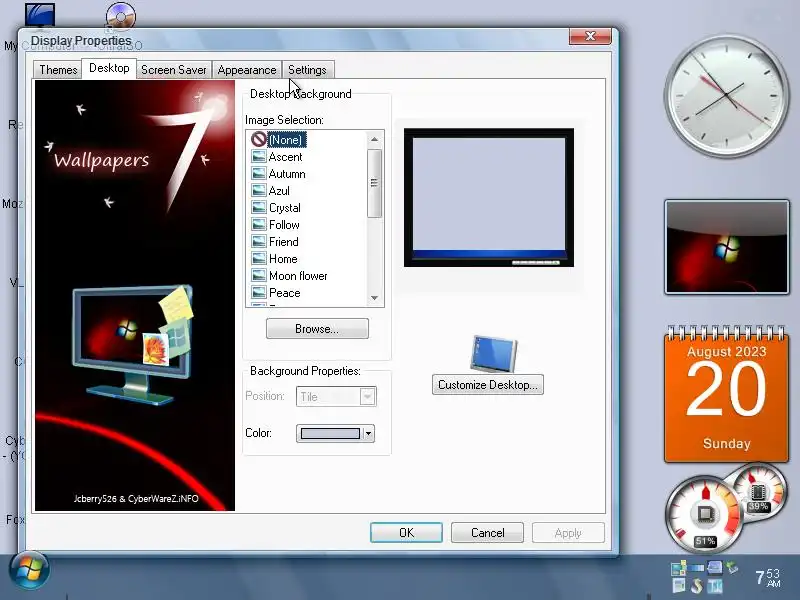Click the desktop Color swatch
The image size is (800, 600).
coord(330,434)
